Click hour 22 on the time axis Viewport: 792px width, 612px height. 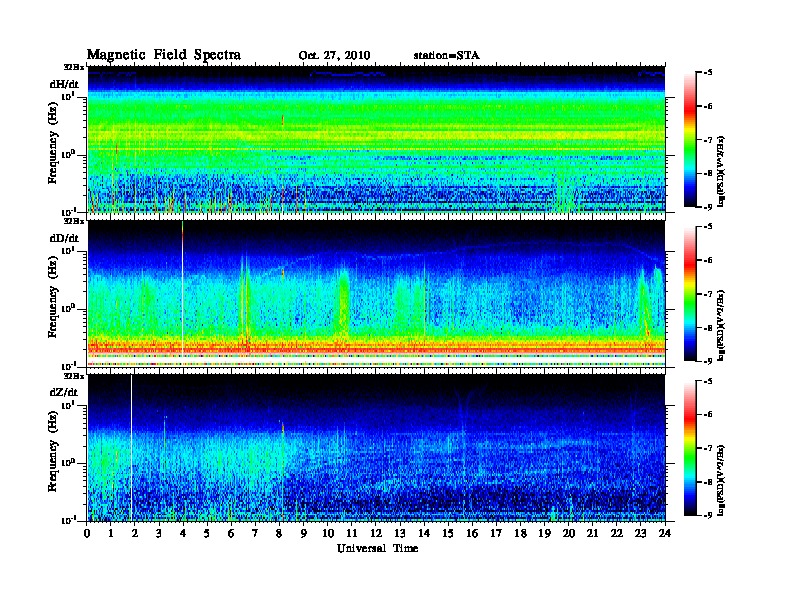click(617, 533)
